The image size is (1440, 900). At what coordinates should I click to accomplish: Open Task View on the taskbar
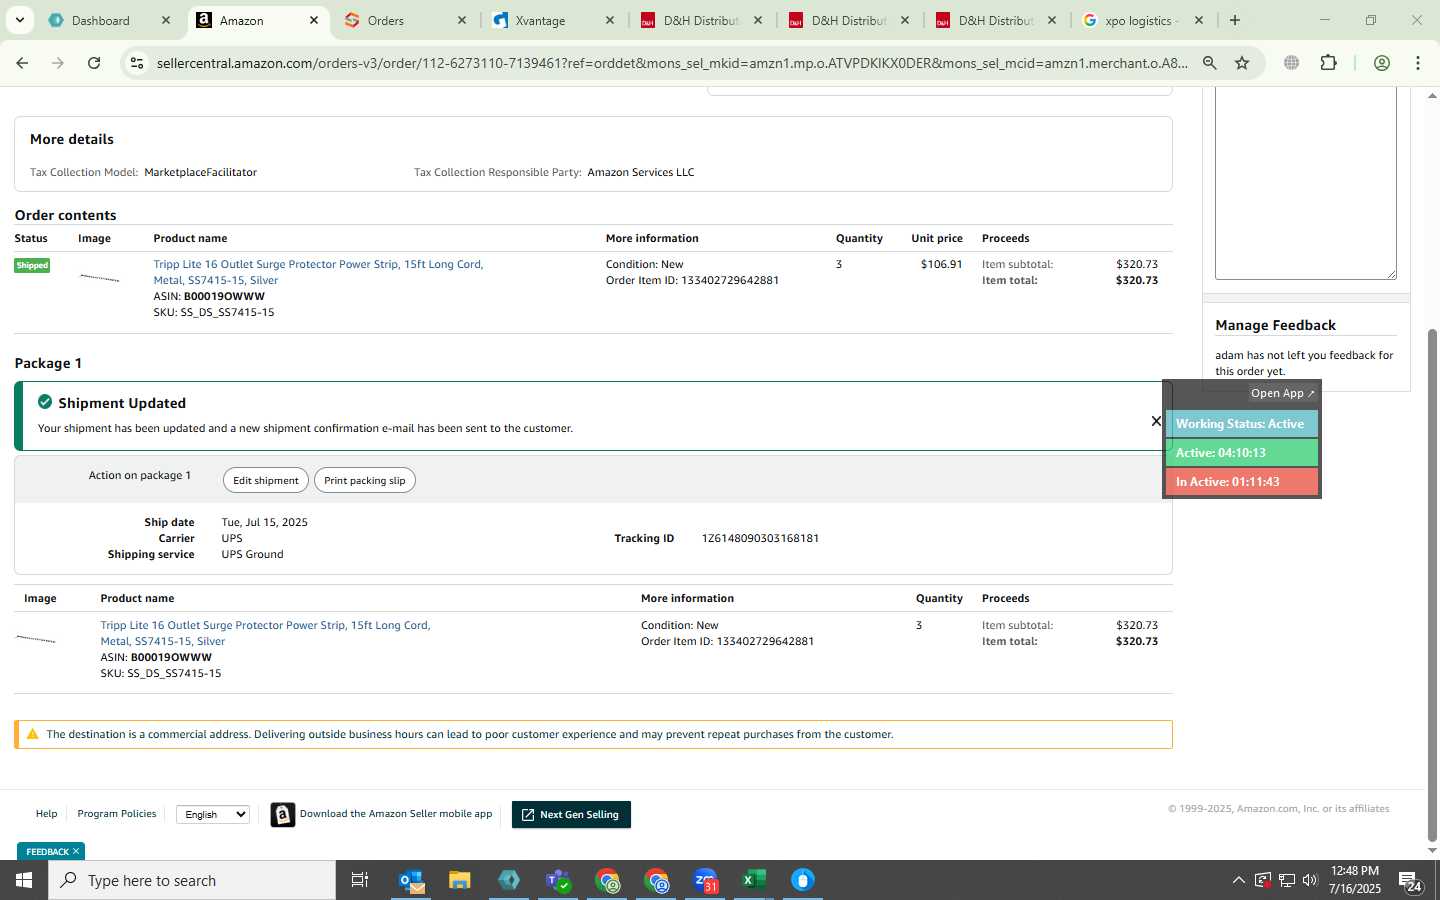click(360, 880)
